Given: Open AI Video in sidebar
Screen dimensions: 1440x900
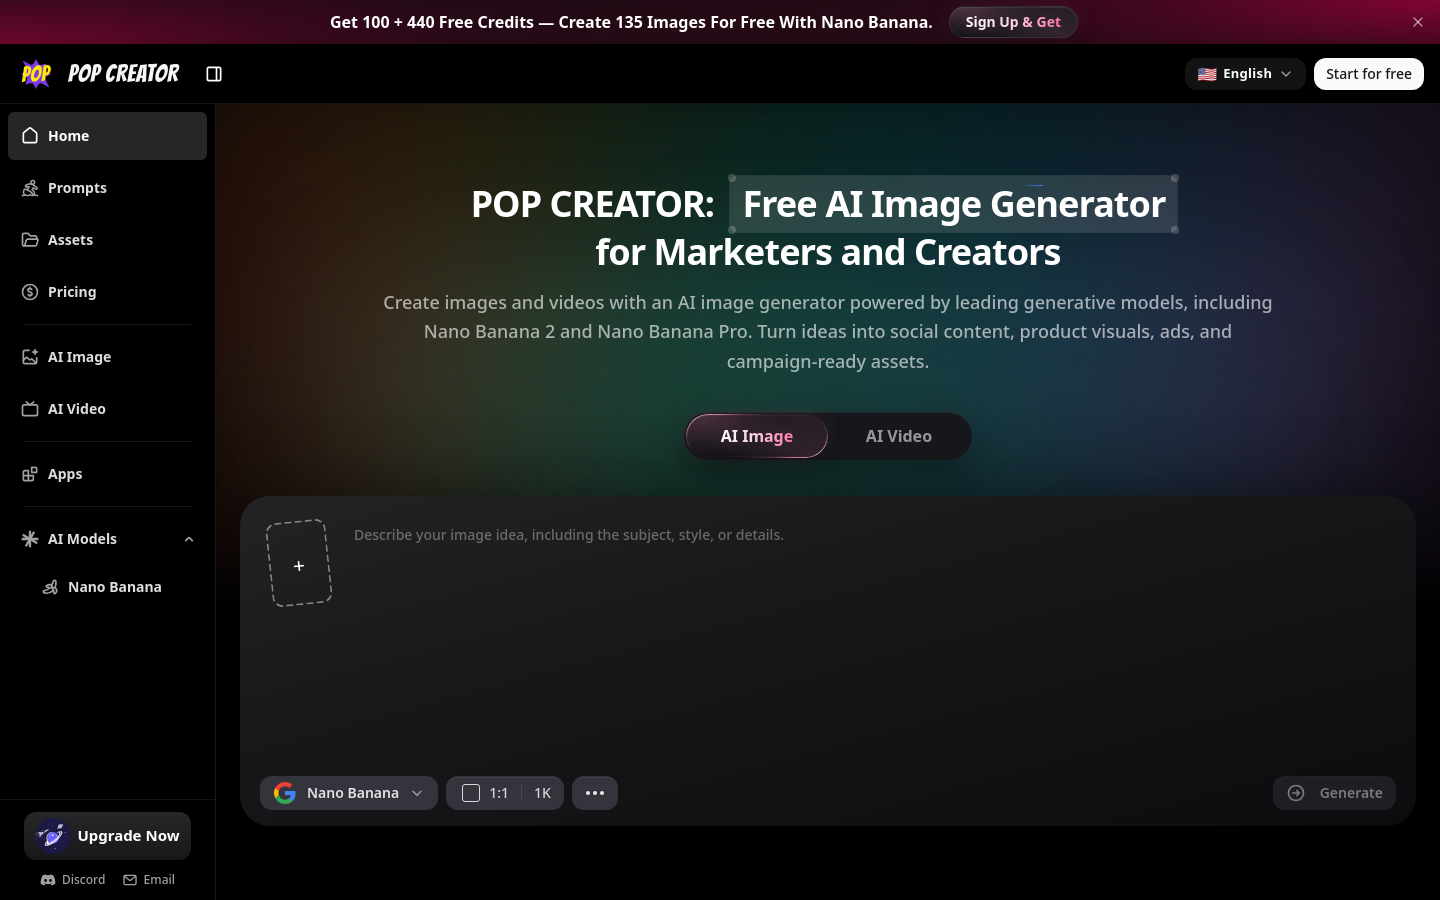Looking at the screenshot, I should pyautogui.click(x=107, y=409).
